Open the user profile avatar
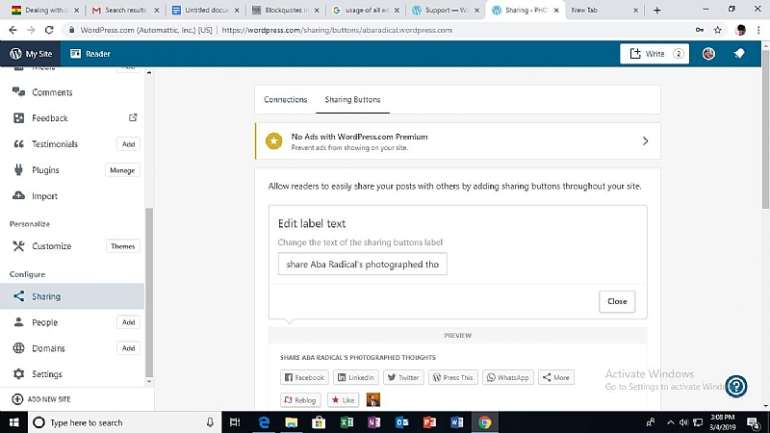 pos(708,54)
